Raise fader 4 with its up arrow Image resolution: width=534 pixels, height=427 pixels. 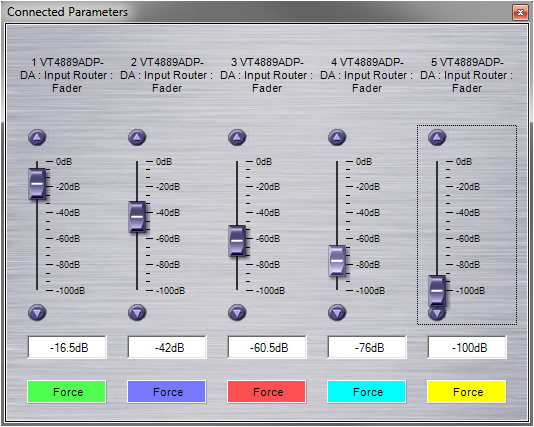pyautogui.click(x=337, y=138)
